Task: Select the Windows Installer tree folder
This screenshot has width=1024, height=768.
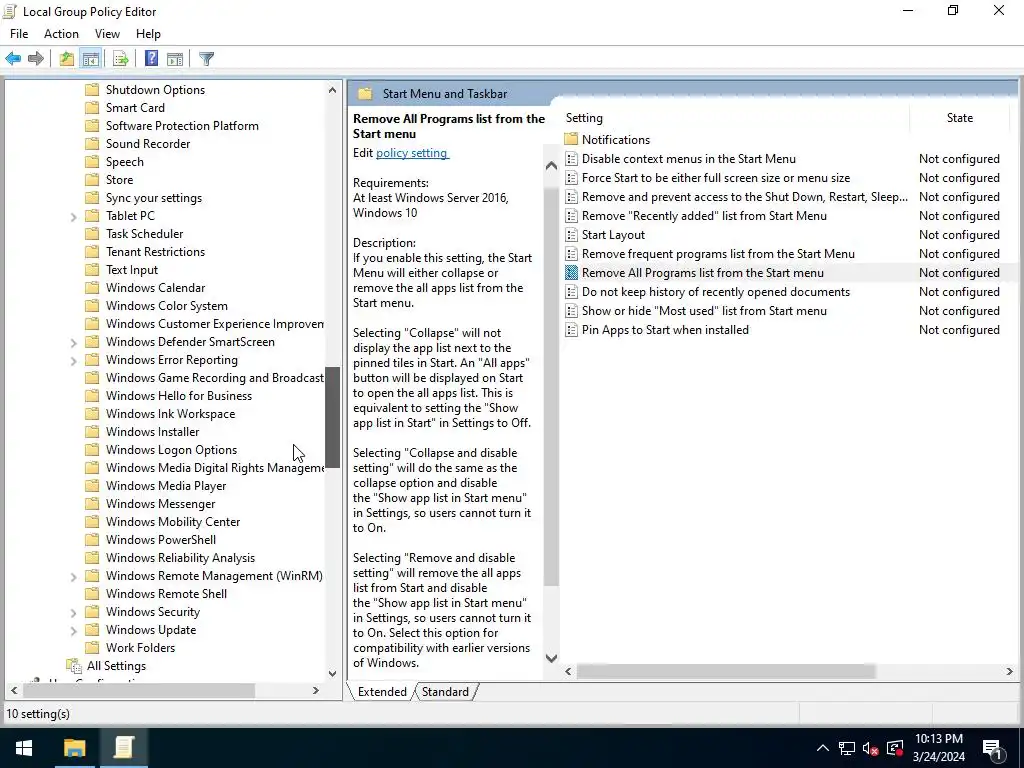Action: pos(152,432)
